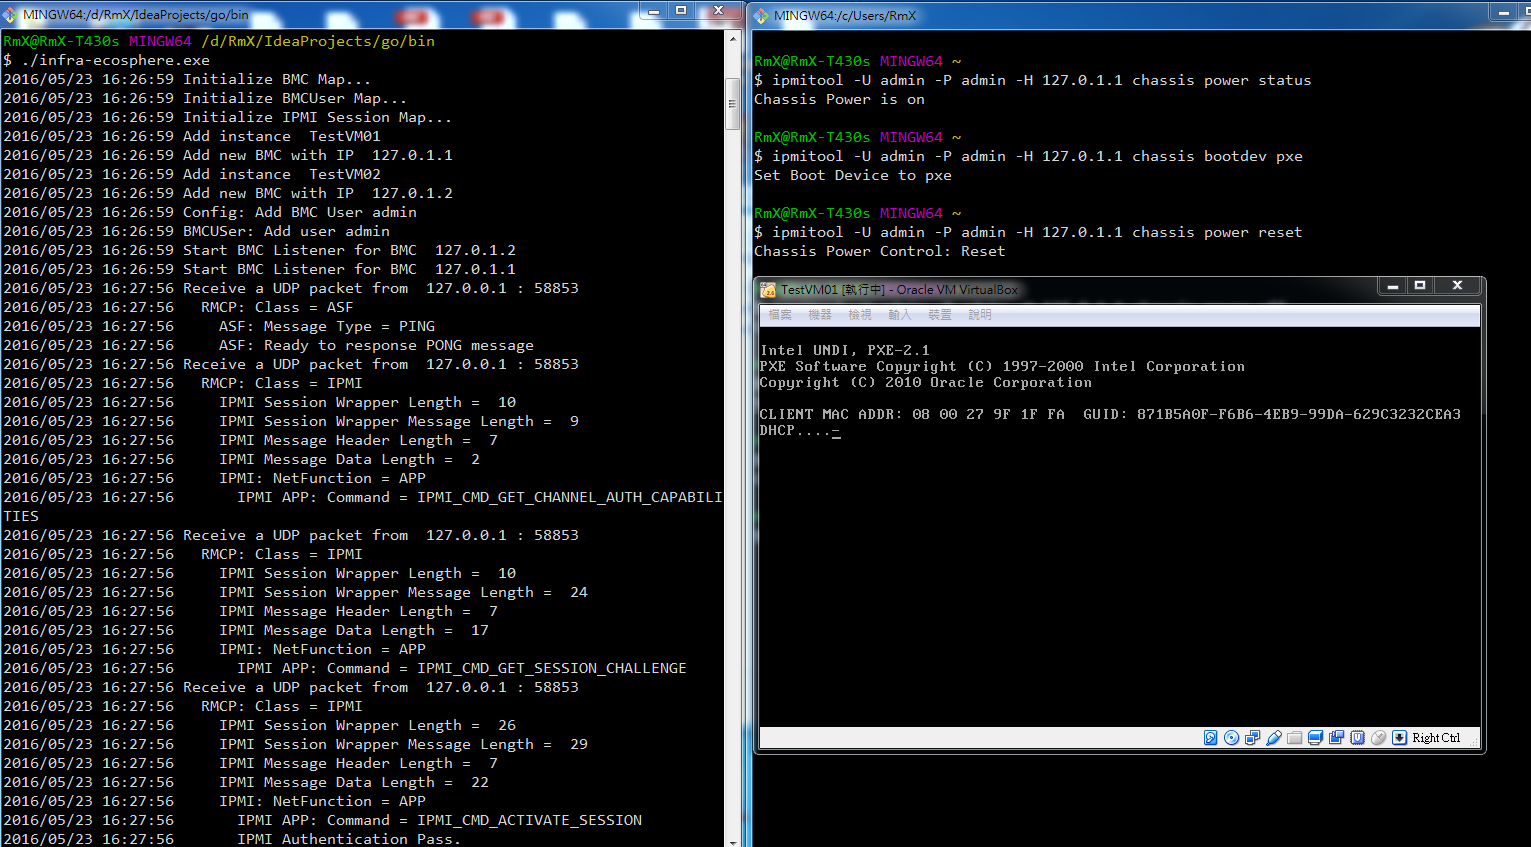This screenshot has height=847, width=1531.
Task: Open the 裝置 menu in VirtualBox
Action: point(940,315)
